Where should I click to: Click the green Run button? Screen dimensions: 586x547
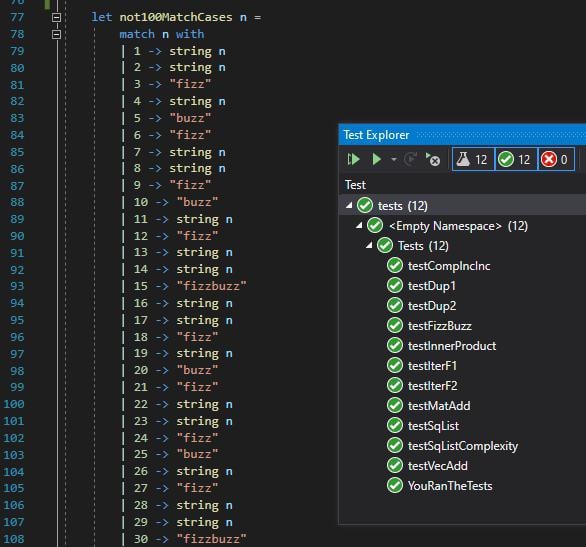tap(377, 160)
